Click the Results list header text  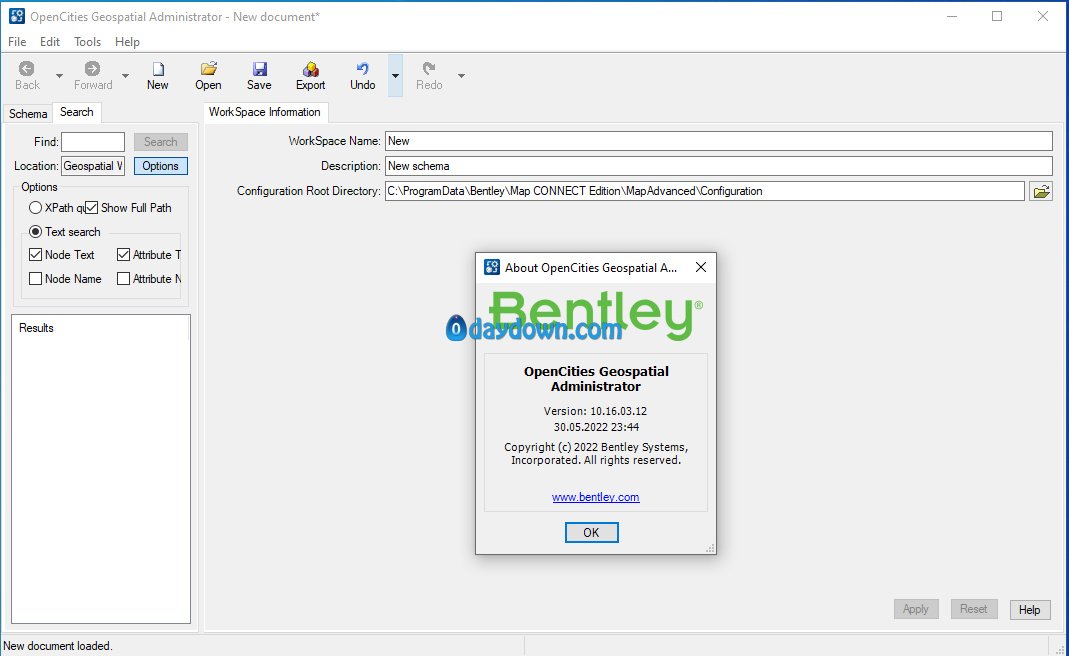pos(36,328)
